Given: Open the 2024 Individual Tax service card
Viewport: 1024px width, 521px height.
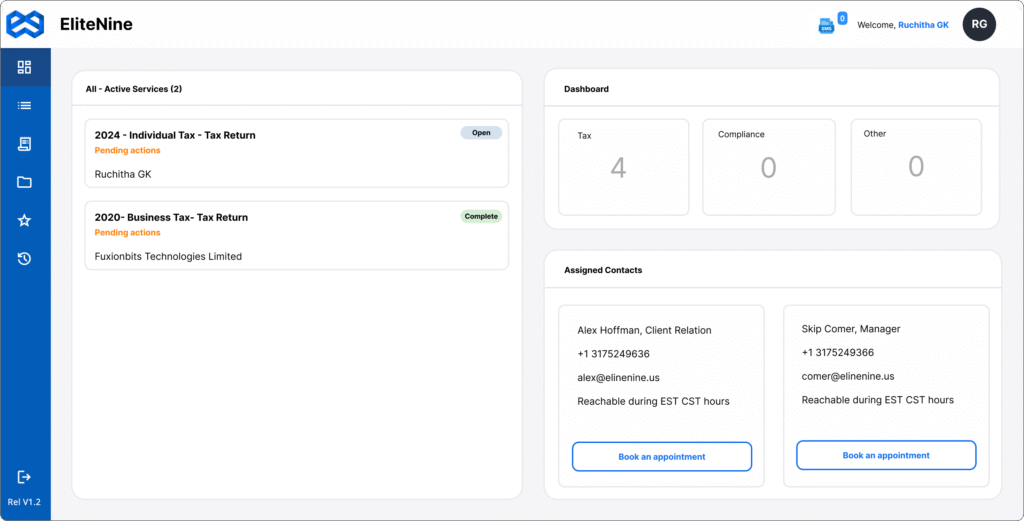Looking at the screenshot, I should coord(296,153).
